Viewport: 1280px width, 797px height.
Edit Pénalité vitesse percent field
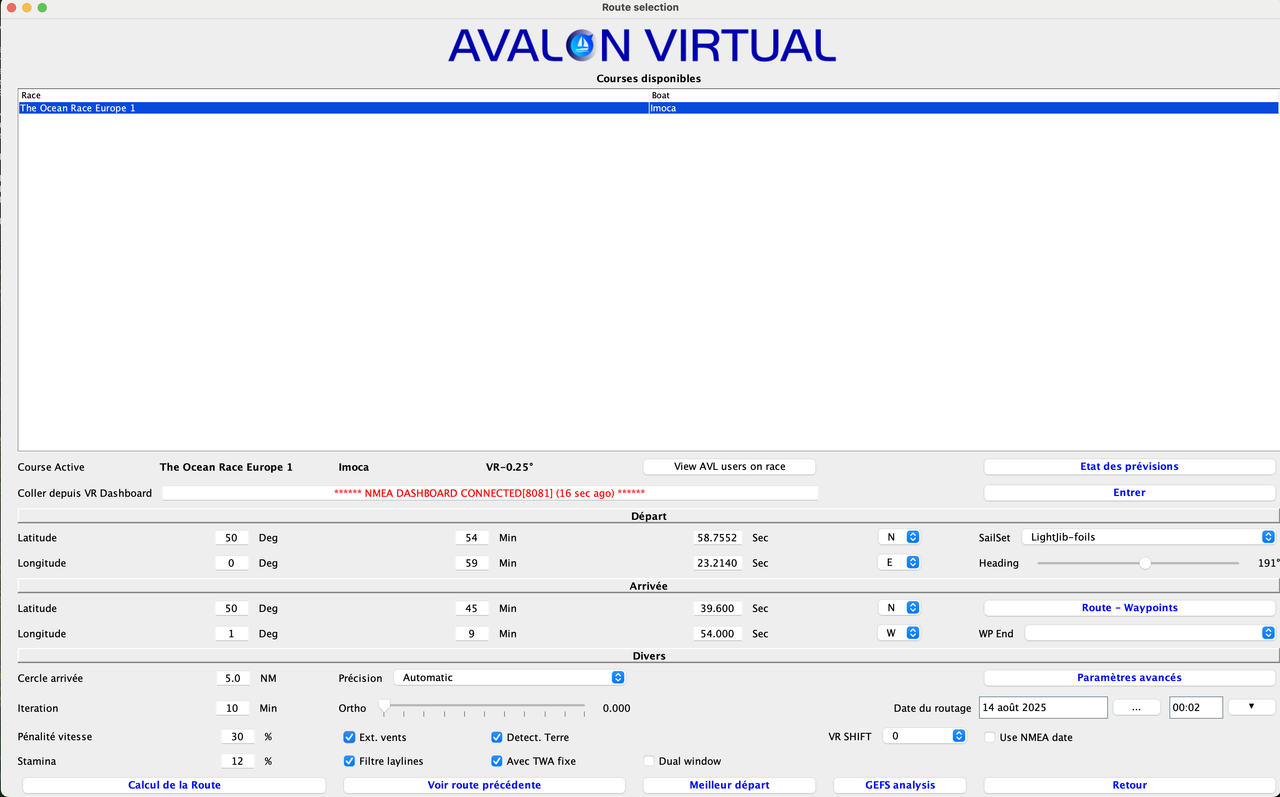(237, 737)
